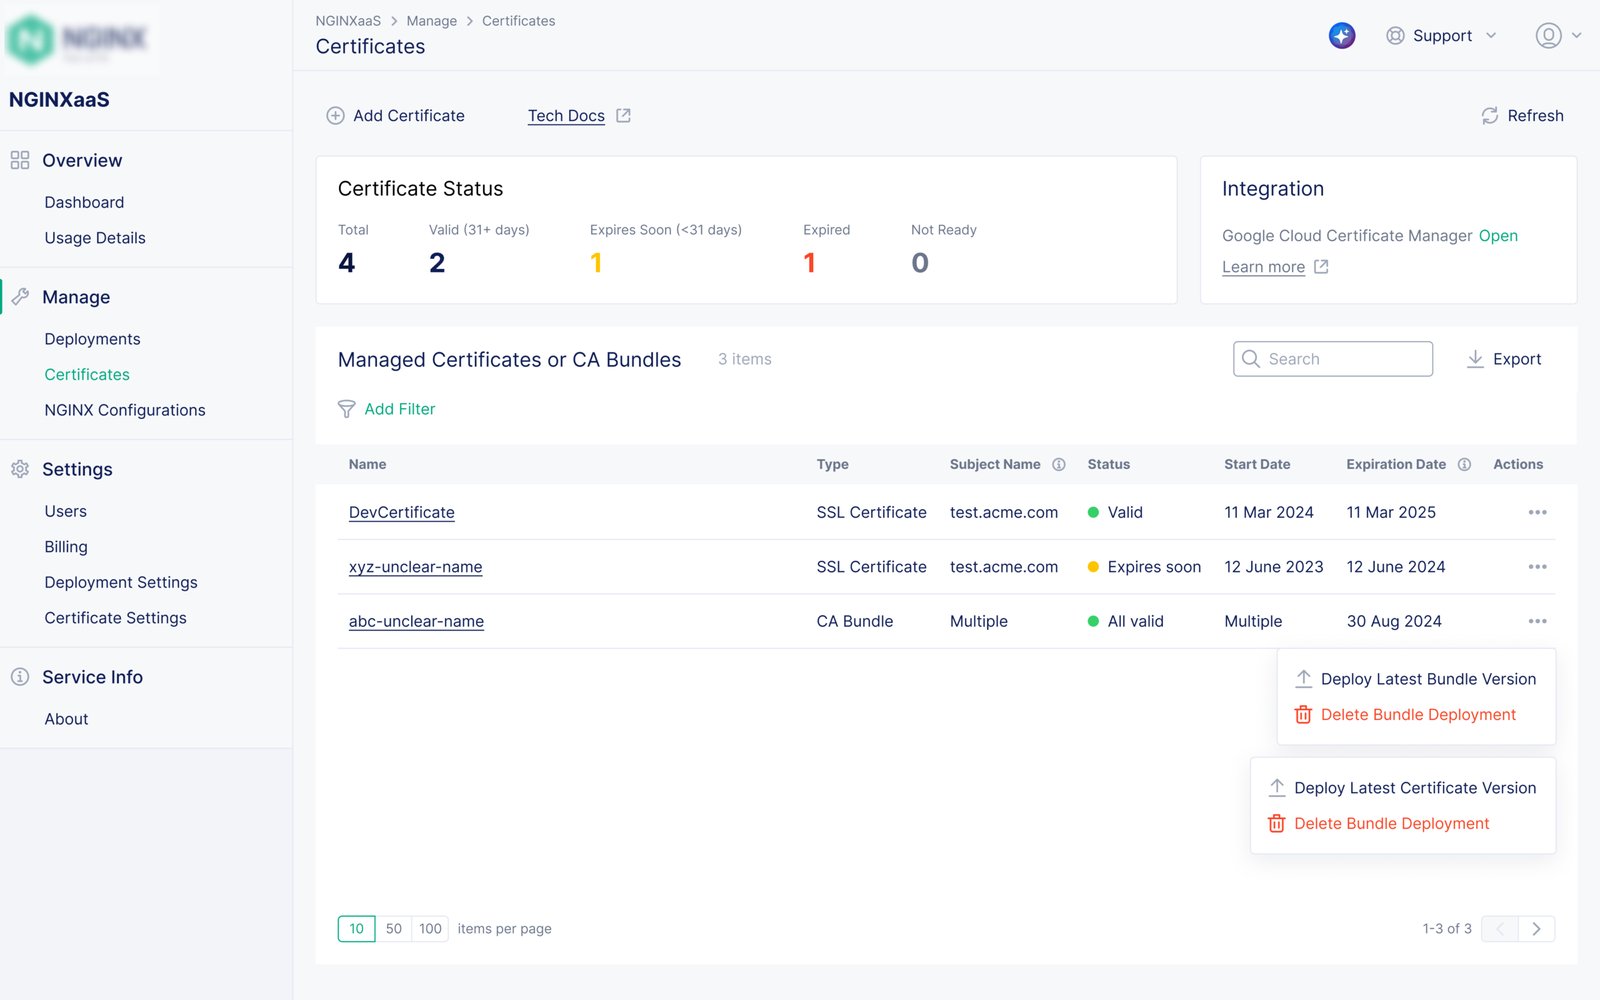The width and height of the screenshot is (1600, 1000).
Task: Open actions menu for DevCertificate row
Action: coord(1537,513)
